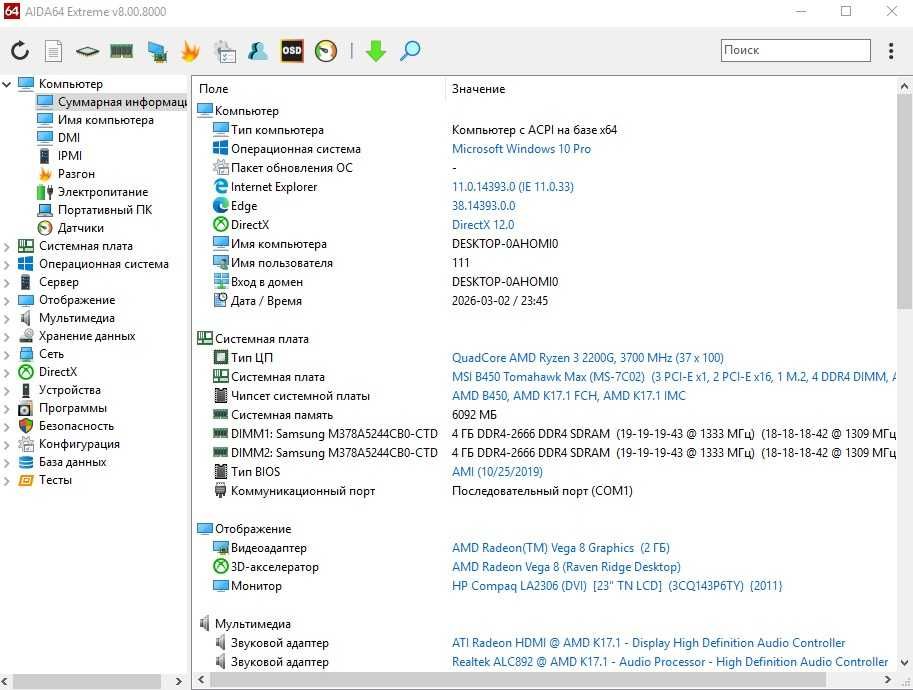Image resolution: width=913 pixels, height=690 pixels.
Task: Click the Сервер tower icon in sidebar
Action: (26, 282)
